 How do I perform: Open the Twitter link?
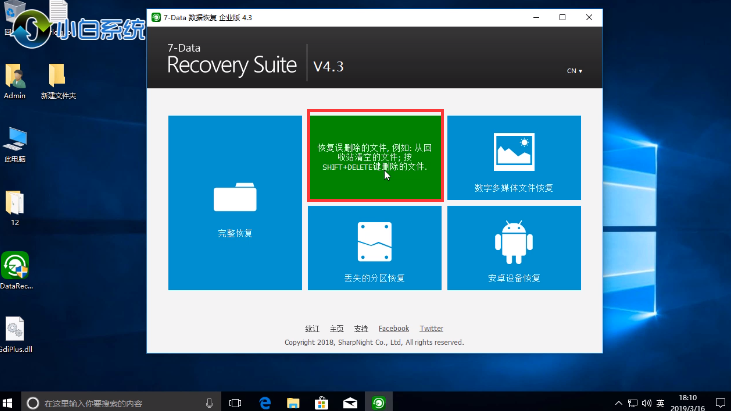(x=431, y=328)
